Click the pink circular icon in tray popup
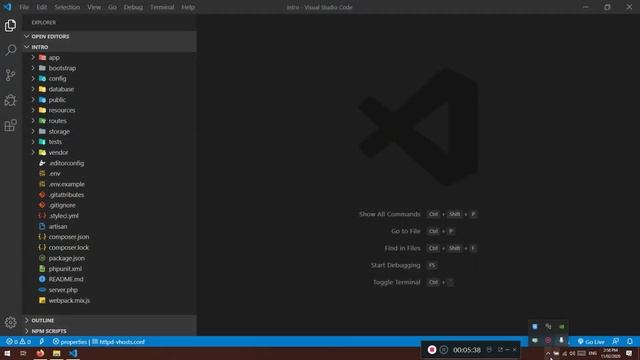Viewport: 640px width, 360px height. tap(548, 340)
